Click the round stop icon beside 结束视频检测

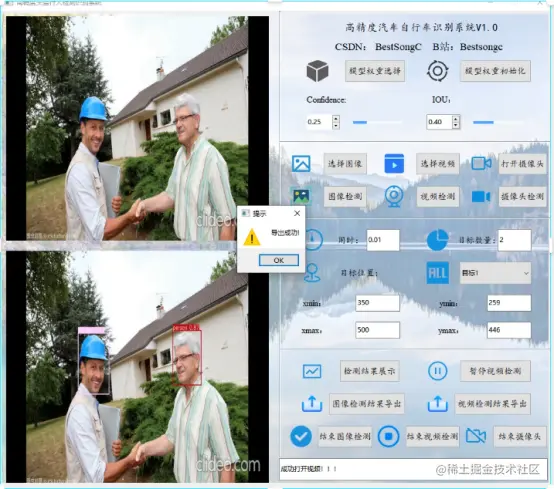(388, 436)
